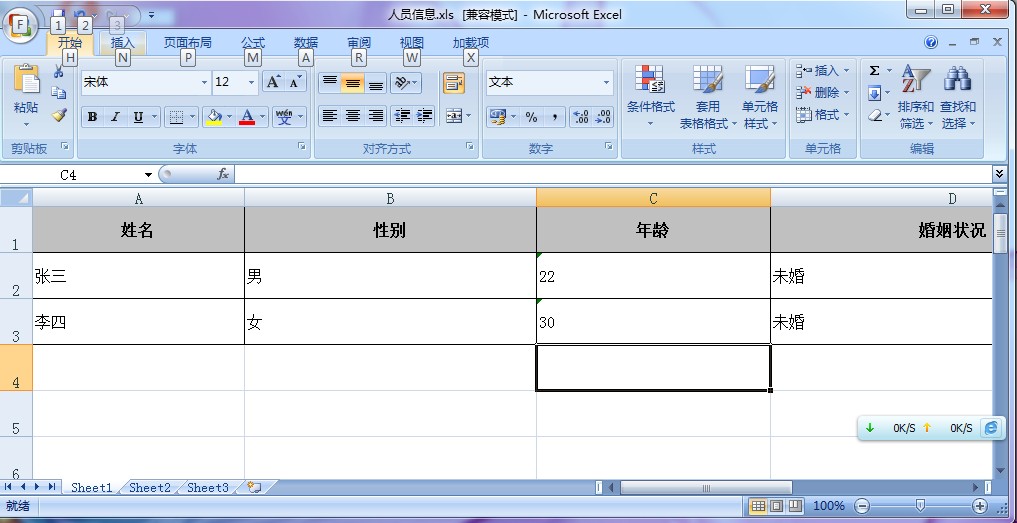Apply accounting number format icon
The width and height of the screenshot is (1017, 523).
pos(498,117)
